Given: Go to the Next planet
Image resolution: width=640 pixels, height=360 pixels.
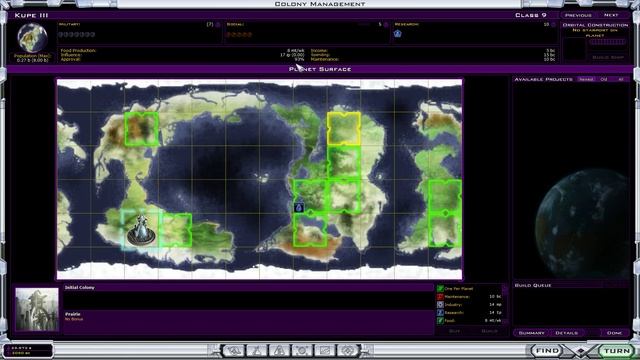Looking at the screenshot, I should [x=611, y=15].
